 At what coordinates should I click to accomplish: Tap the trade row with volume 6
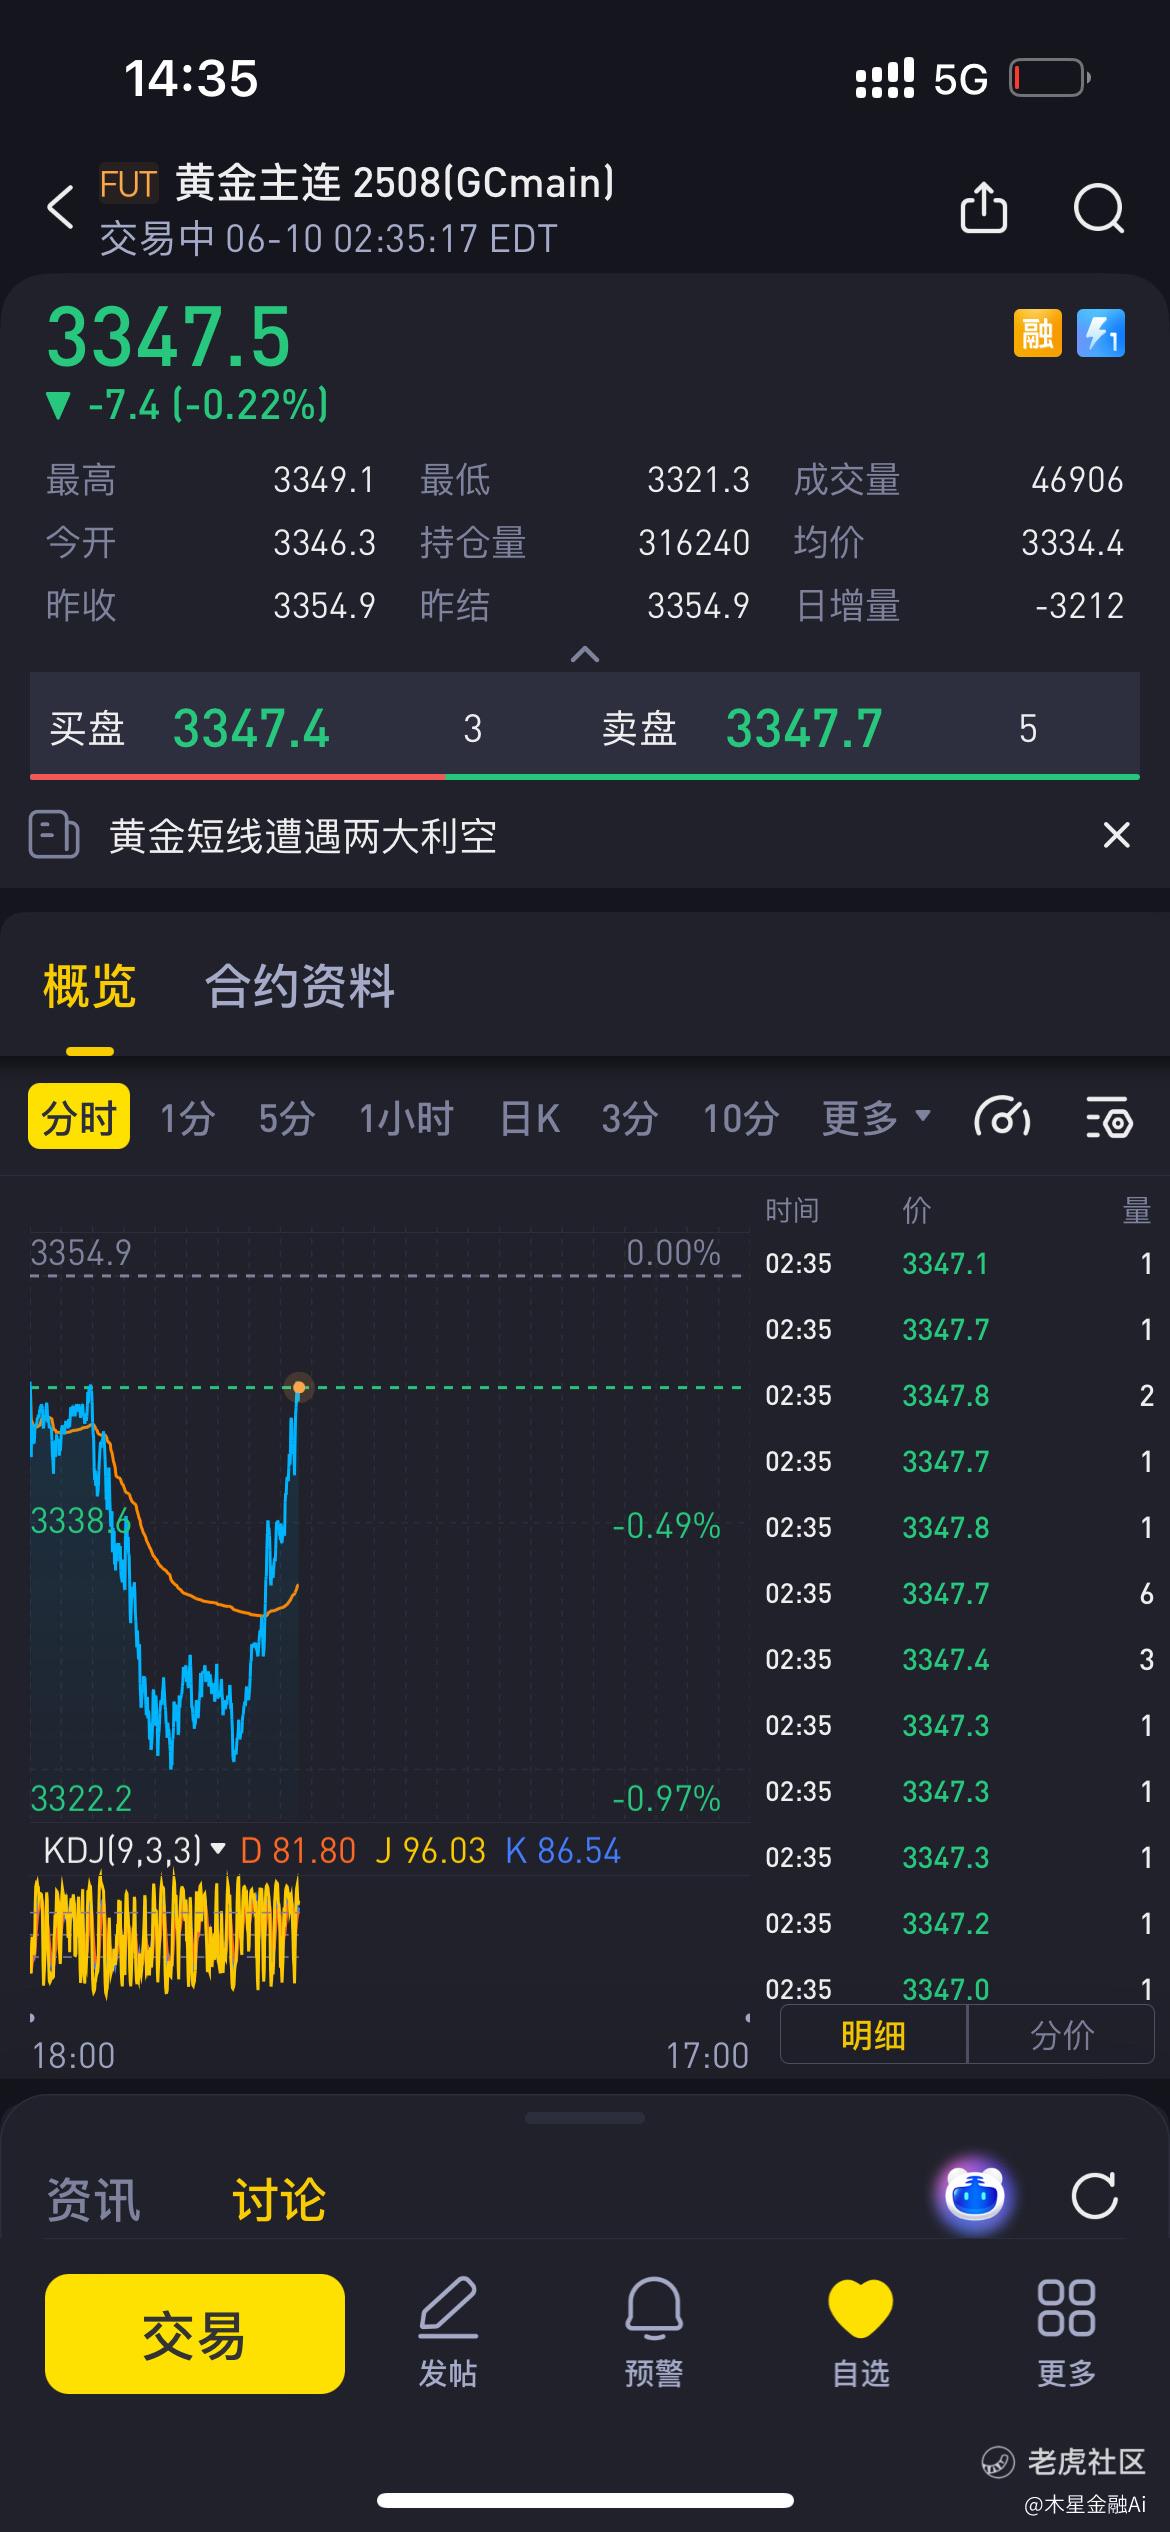[958, 1593]
